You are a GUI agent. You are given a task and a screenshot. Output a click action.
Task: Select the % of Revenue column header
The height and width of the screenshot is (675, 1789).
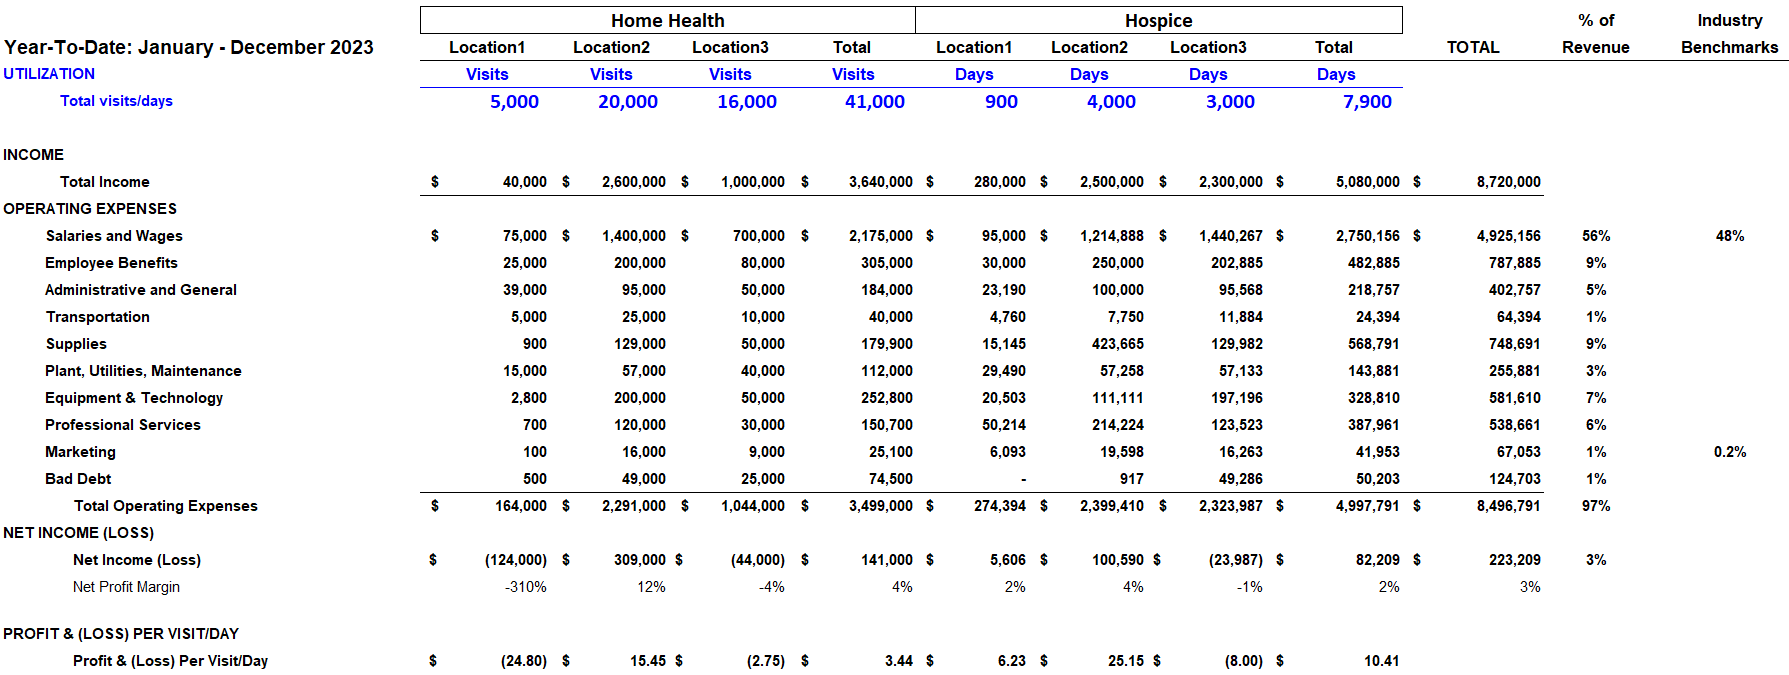pyautogui.click(x=1595, y=34)
